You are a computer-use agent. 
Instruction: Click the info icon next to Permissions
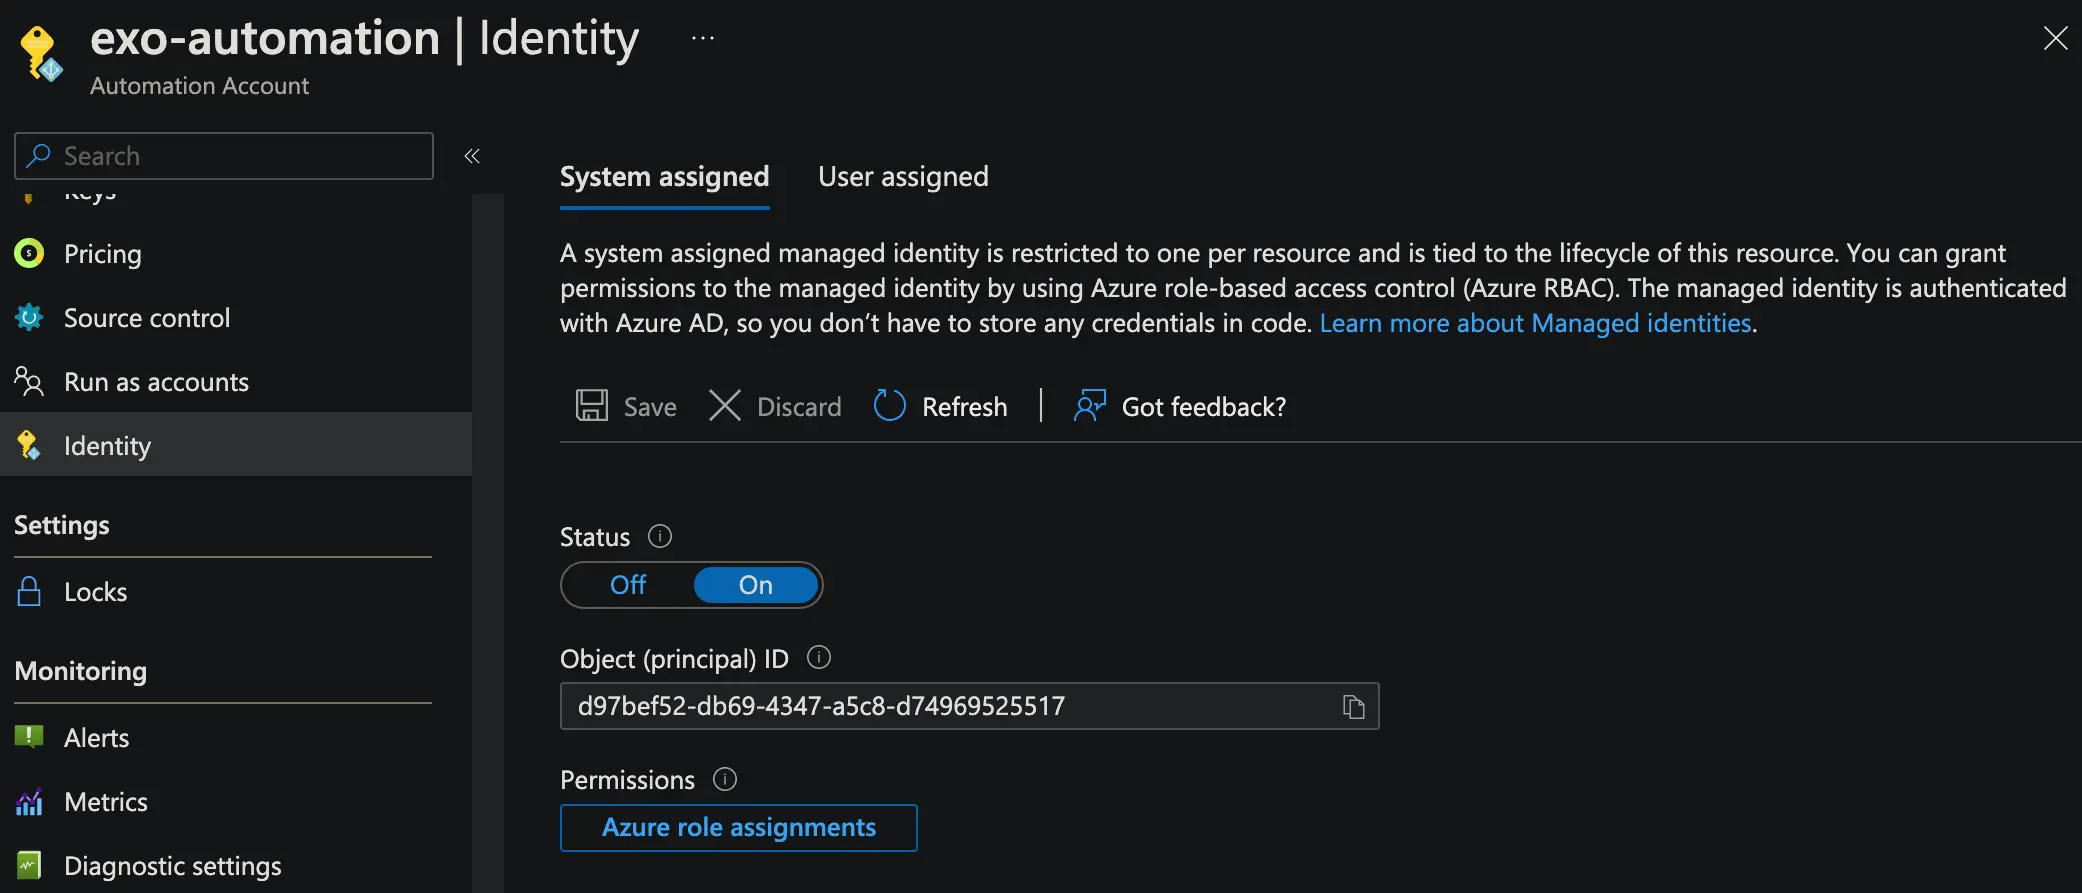(x=725, y=779)
